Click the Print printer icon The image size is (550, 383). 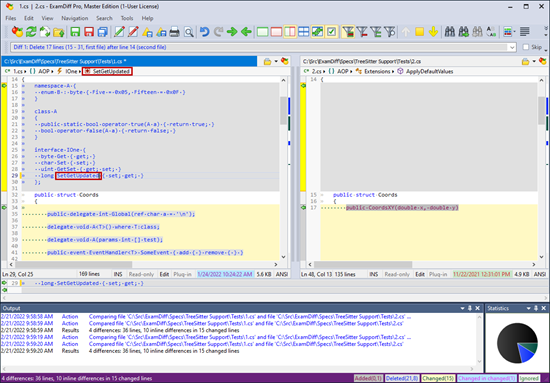point(175,32)
